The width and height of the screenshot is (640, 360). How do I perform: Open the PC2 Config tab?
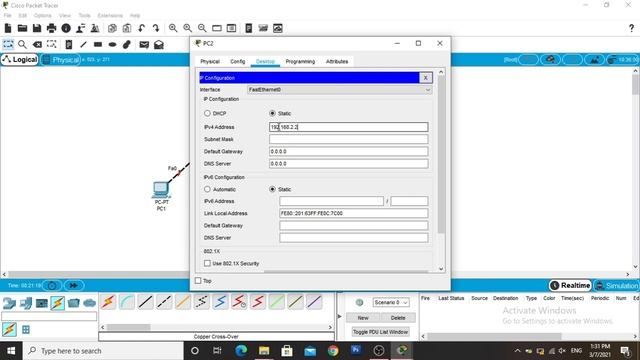point(238,61)
